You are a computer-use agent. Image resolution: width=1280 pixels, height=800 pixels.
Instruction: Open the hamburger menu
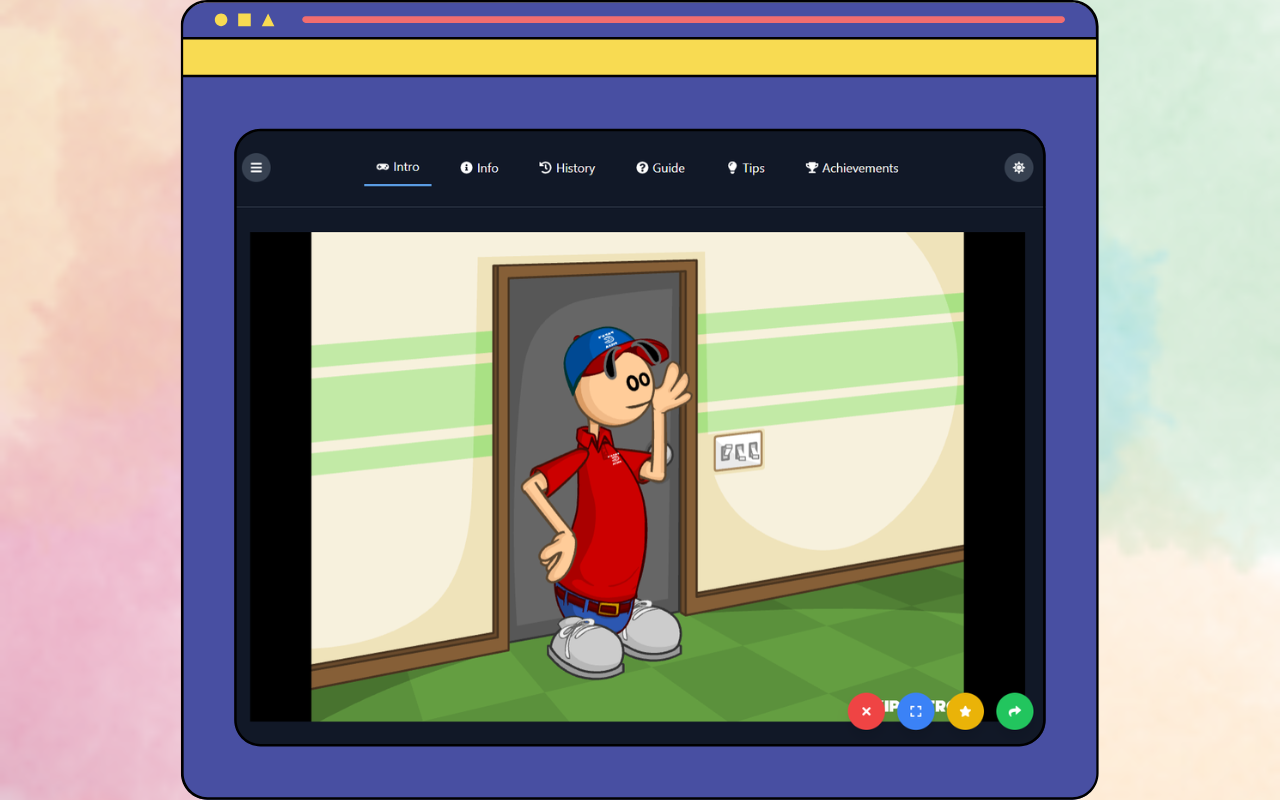tap(256, 167)
